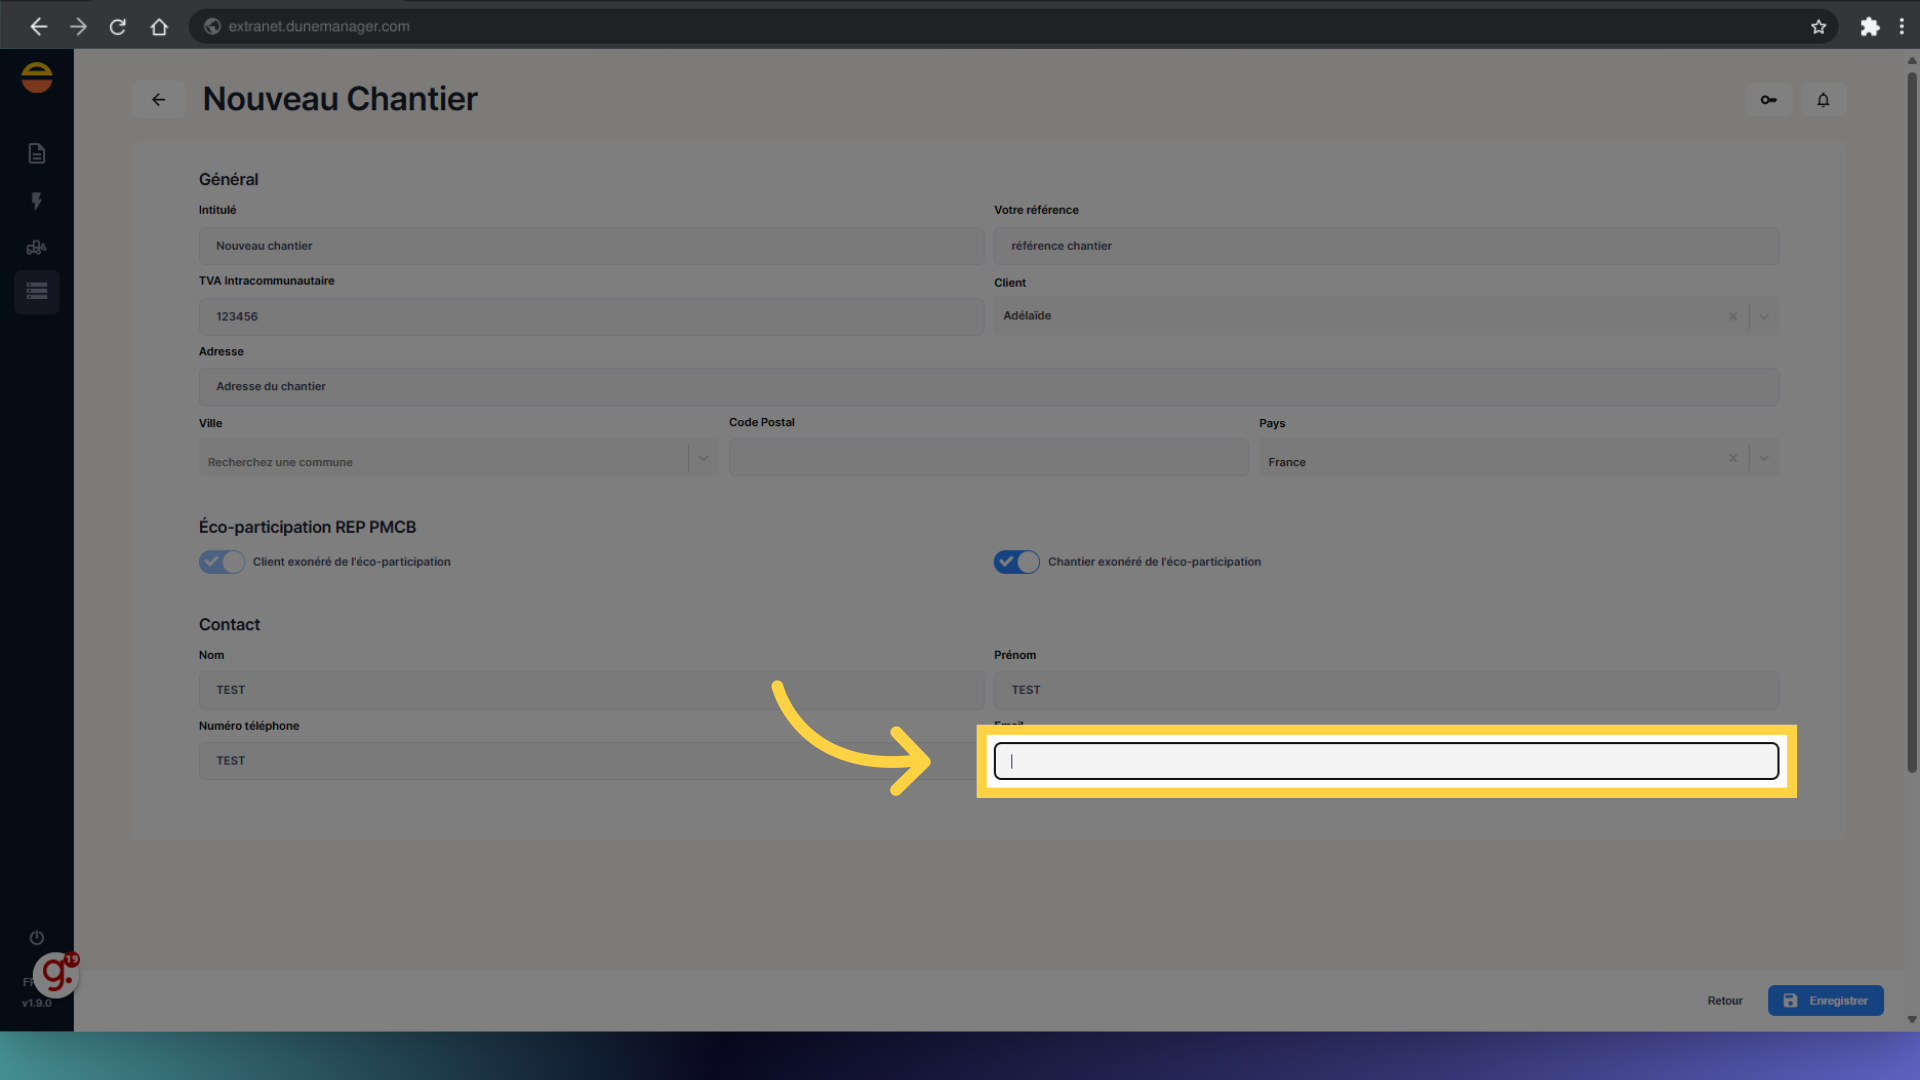Open notifications via the bell icon
Viewport: 1920px width, 1080px height.
1822,99
